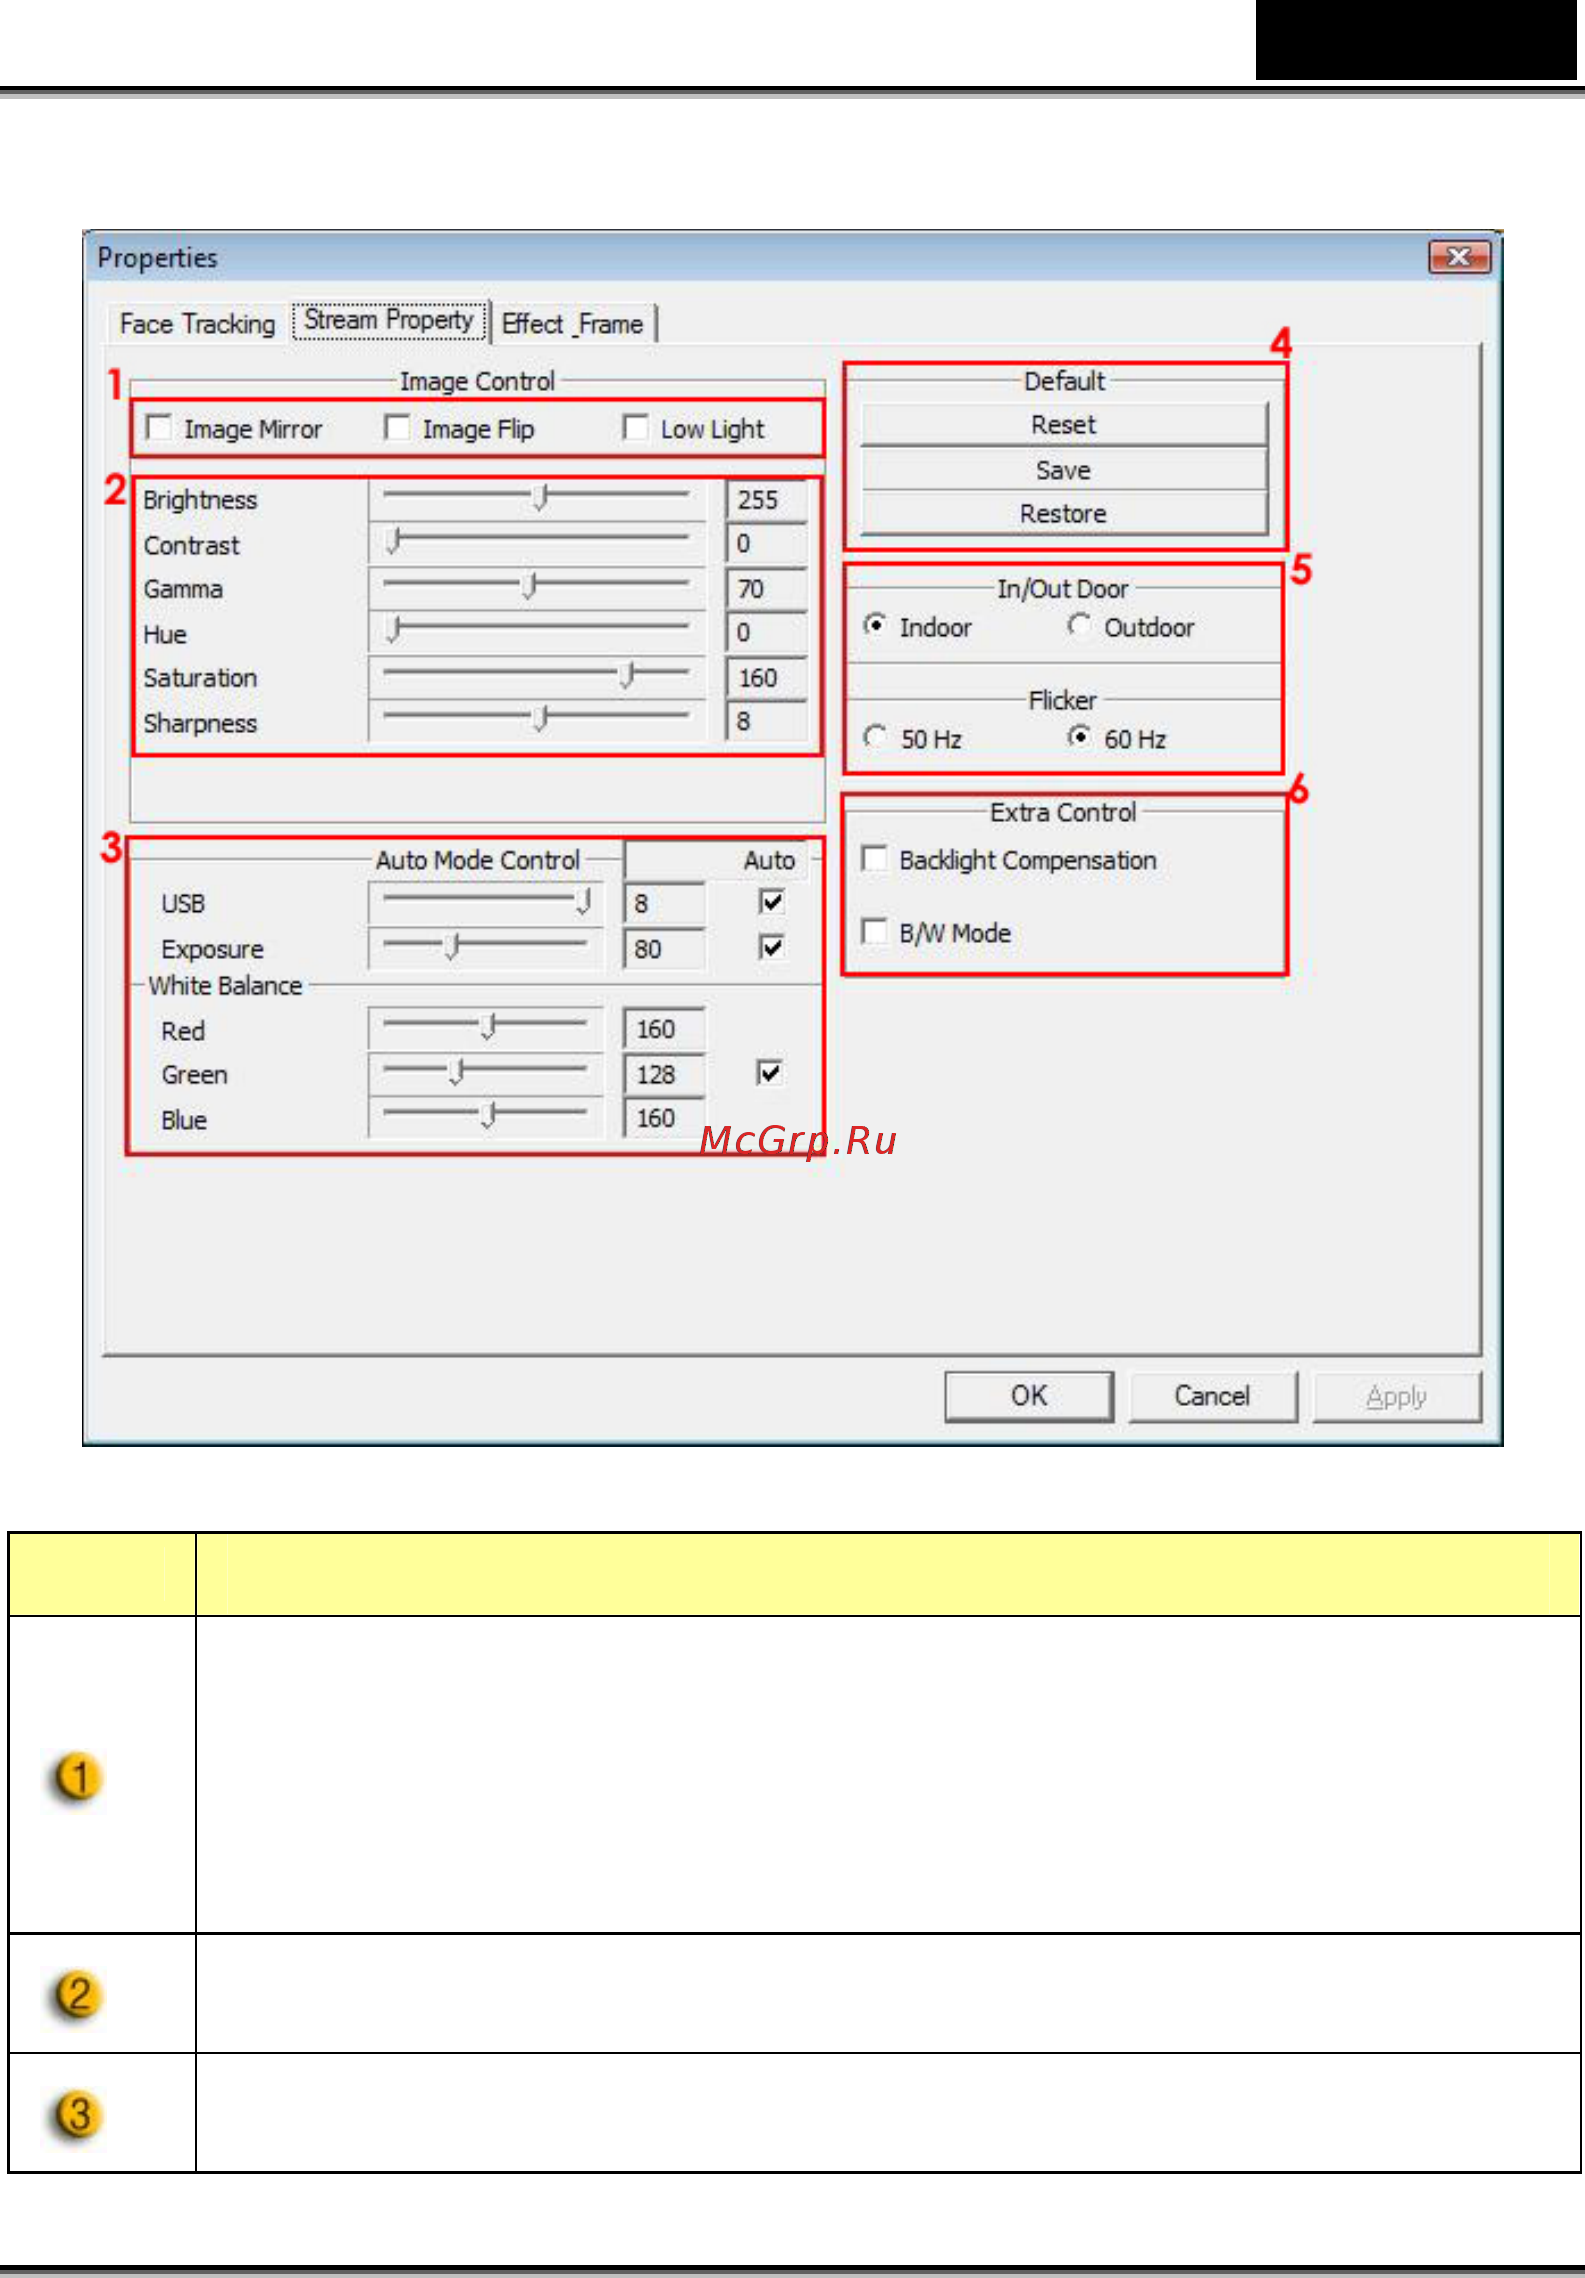Image resolution: width=1585 pixels, height=2278 pixels.
Task: Click the Exposure slider
Action: tap(485, 947)
